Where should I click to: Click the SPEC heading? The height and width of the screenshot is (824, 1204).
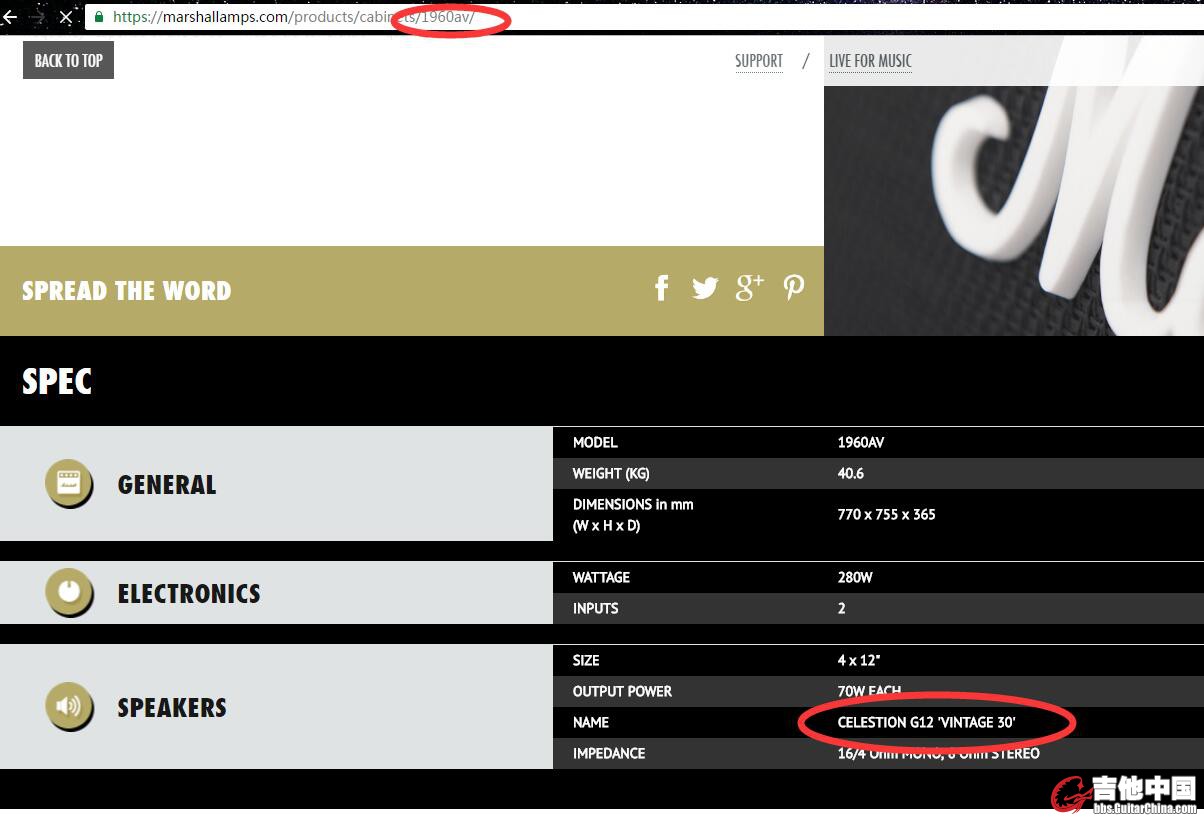click(57, 381)
